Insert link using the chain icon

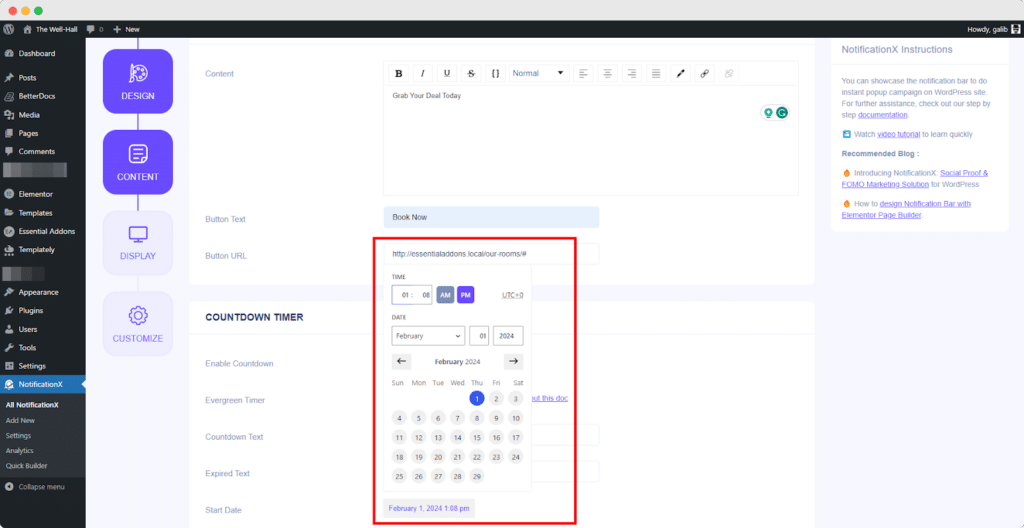click(x=704, y=74)
